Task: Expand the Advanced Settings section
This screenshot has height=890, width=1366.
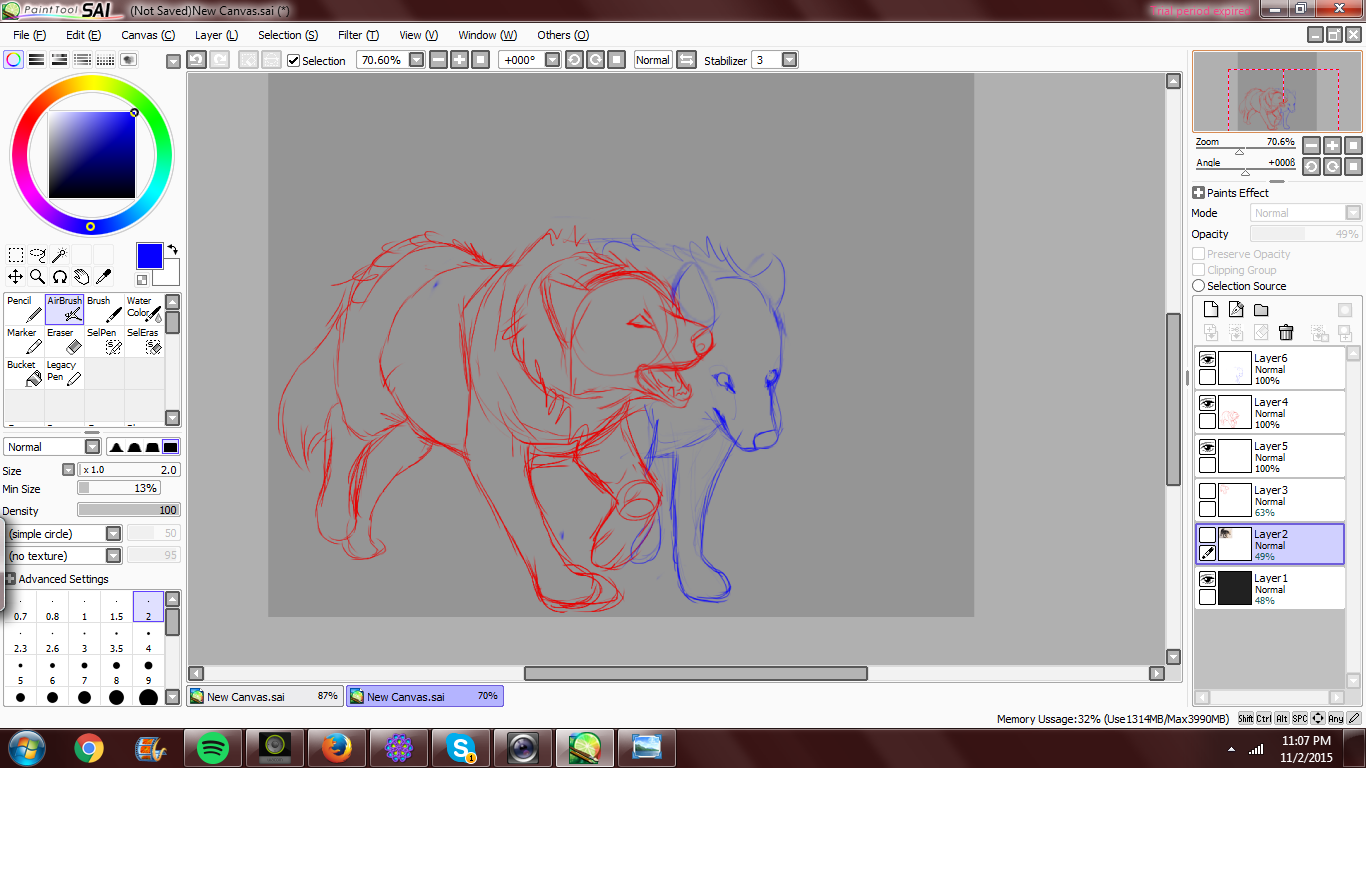Action: pyautogui.click(x=10, y=579)
